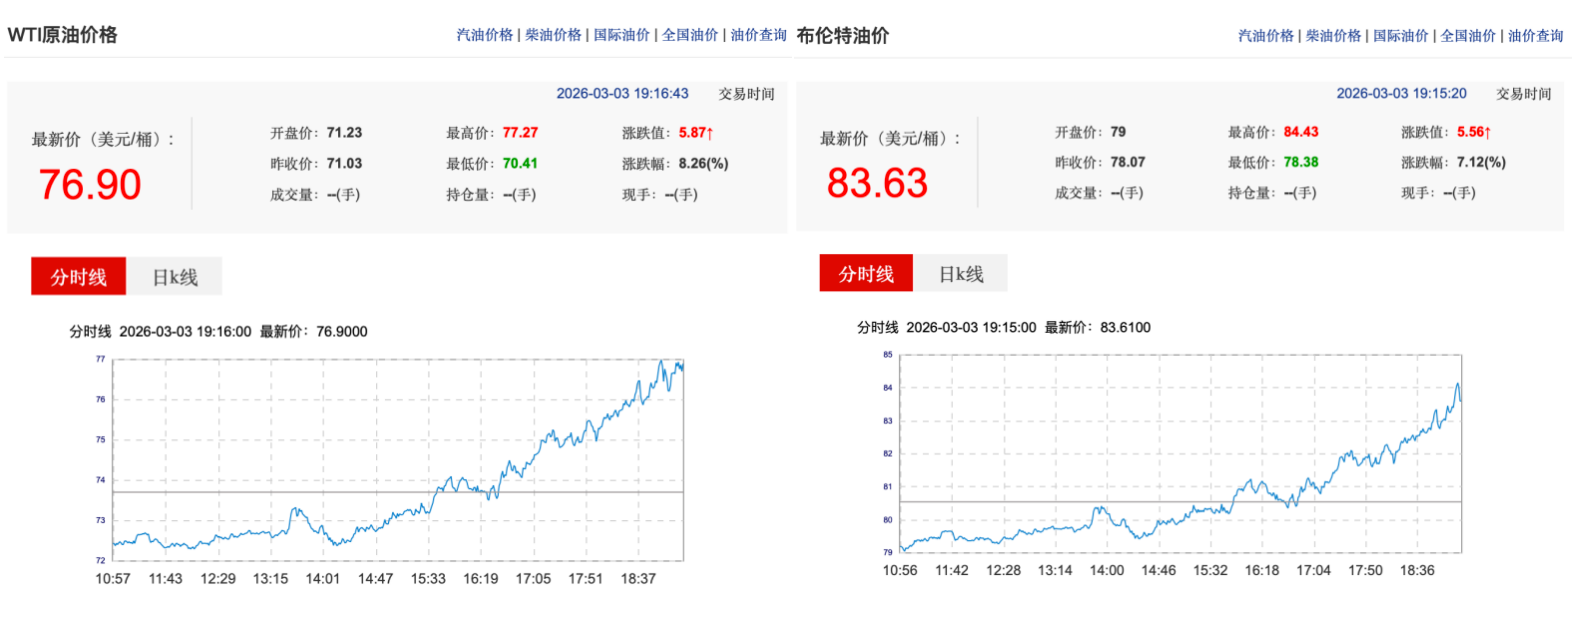The width and height of the screenshot is (1578, 626).
Task: Open 全国油价 link in Brent panel
Action: click(1468, 36)
